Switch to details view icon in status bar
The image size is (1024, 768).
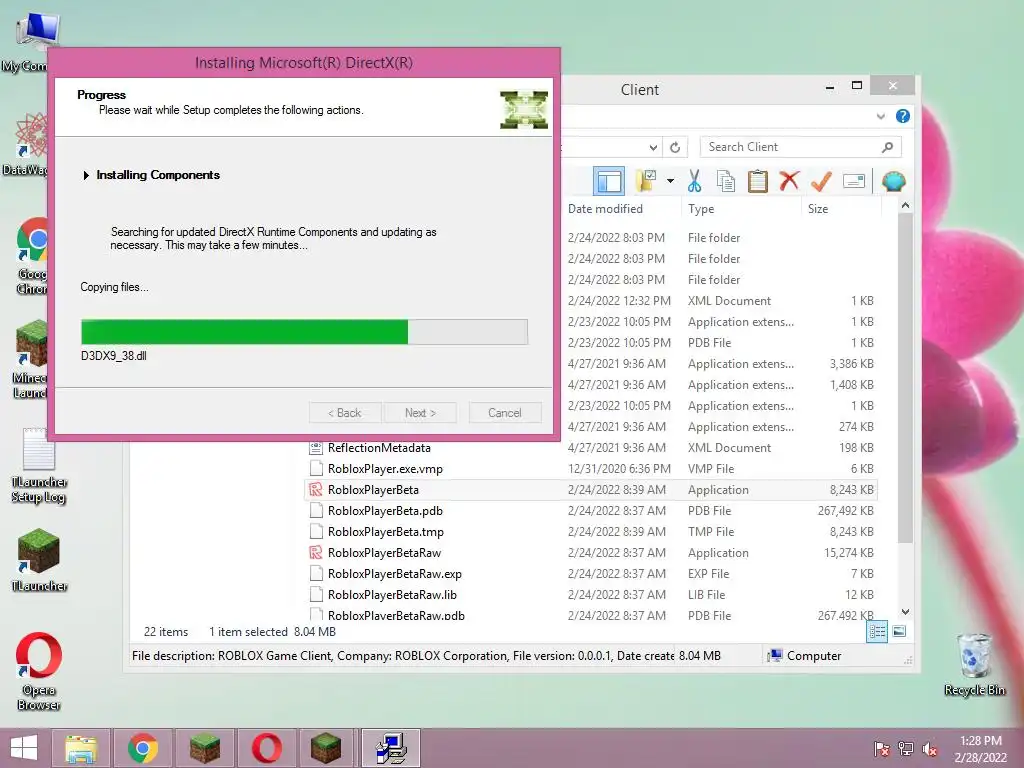(877, 631)
